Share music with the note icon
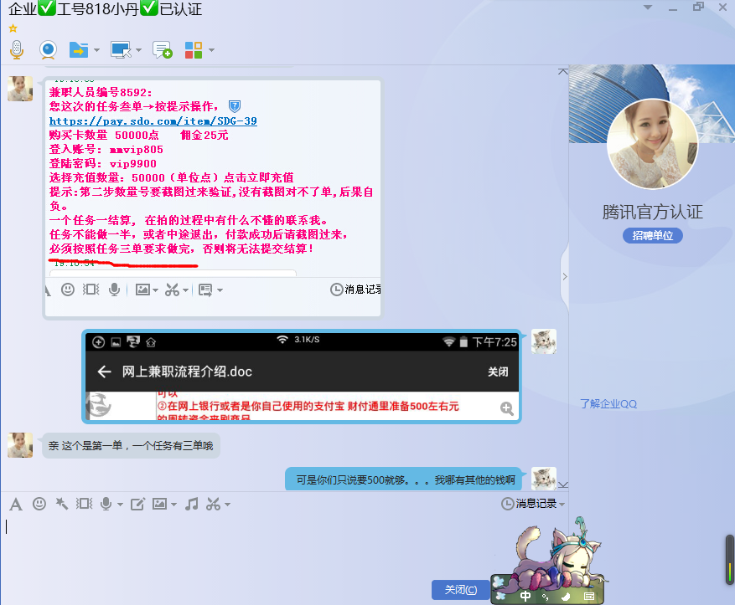Image resolution: width=735 pixels, height=605 pixels. 191,504
